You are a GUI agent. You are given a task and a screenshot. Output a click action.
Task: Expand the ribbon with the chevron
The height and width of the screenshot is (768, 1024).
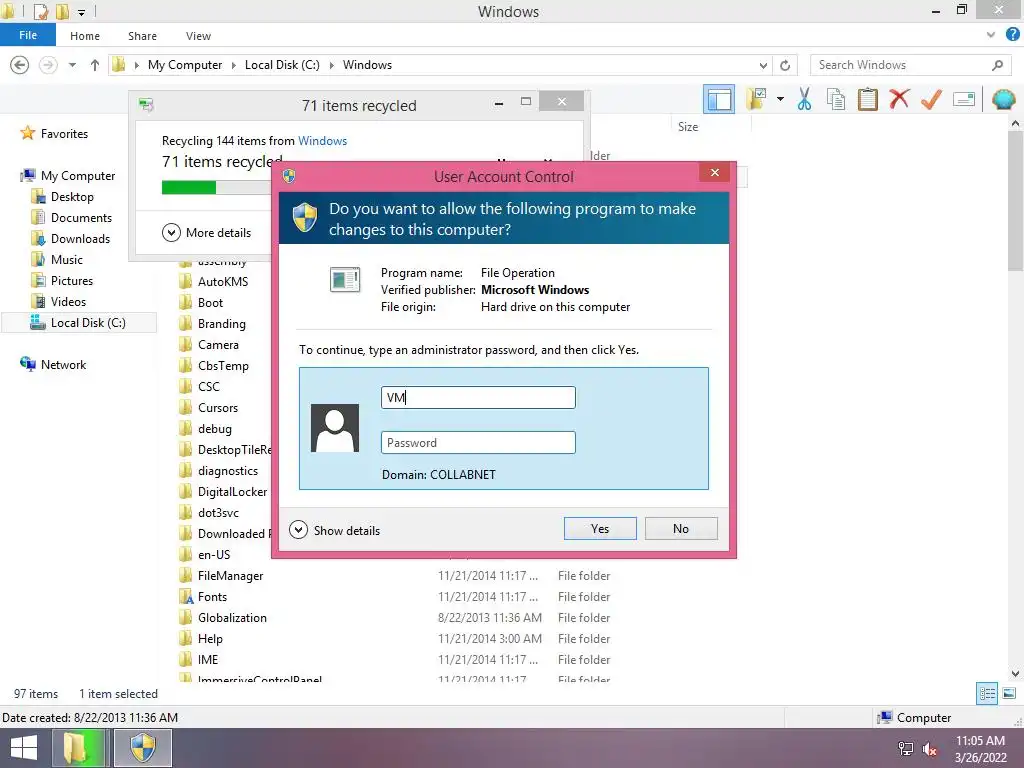pyautogui.click(x=991, y=35)
